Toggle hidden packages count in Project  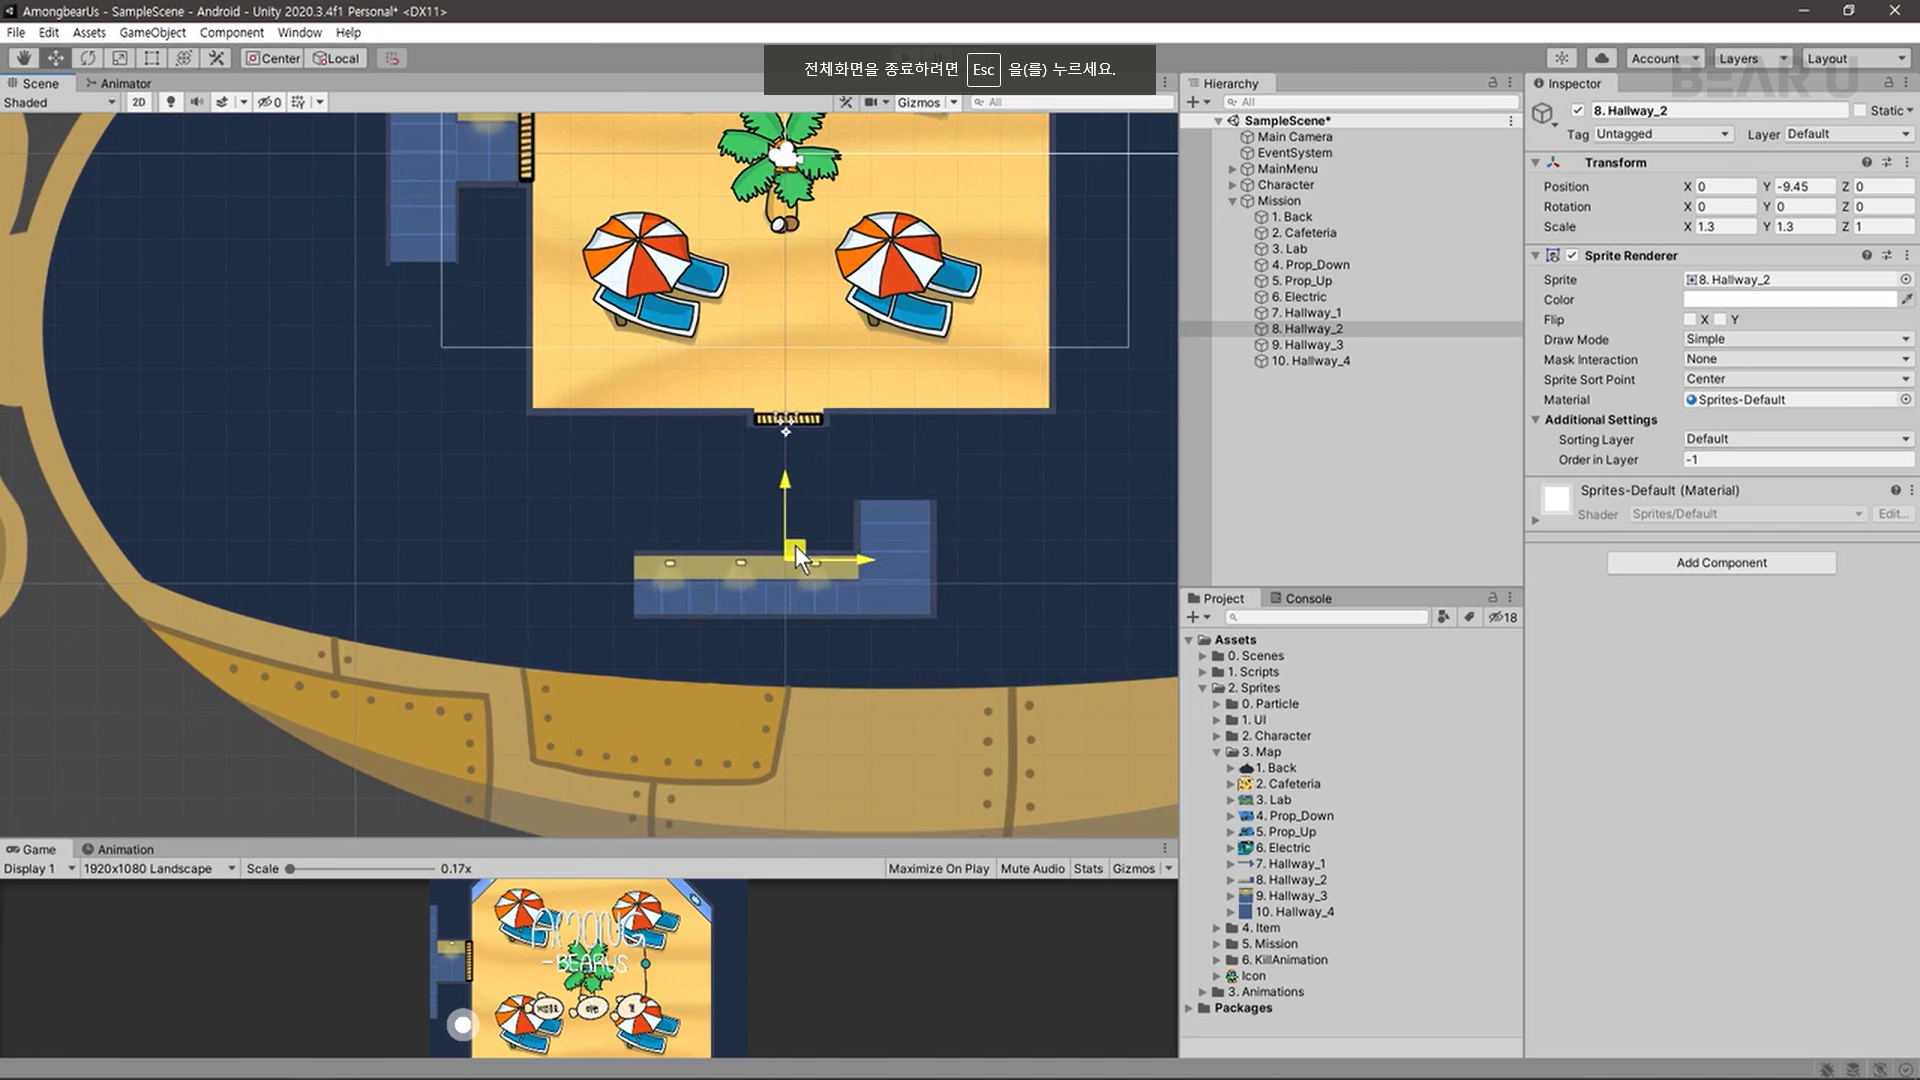coord(1503,617)
